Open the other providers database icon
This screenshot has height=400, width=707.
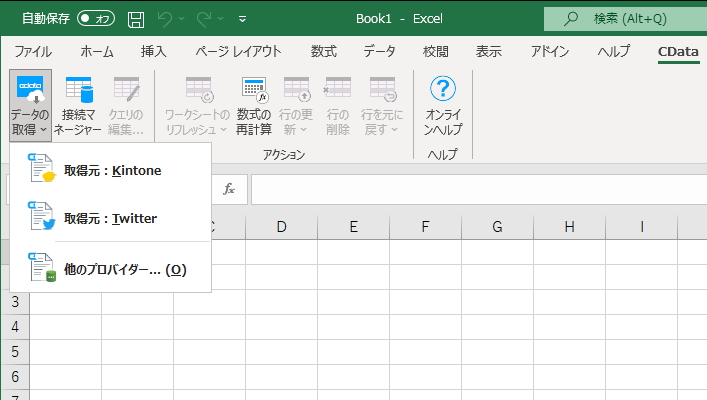[41, 269]
